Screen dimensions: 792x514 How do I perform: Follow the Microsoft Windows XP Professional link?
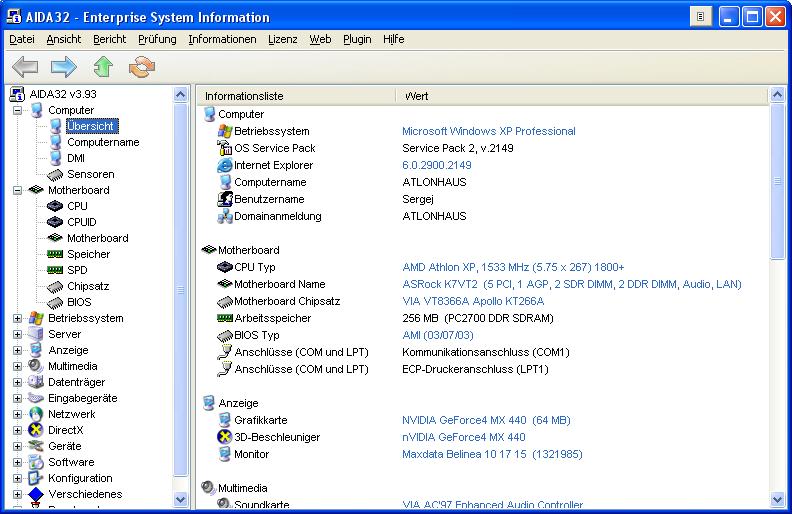(488, 131)
